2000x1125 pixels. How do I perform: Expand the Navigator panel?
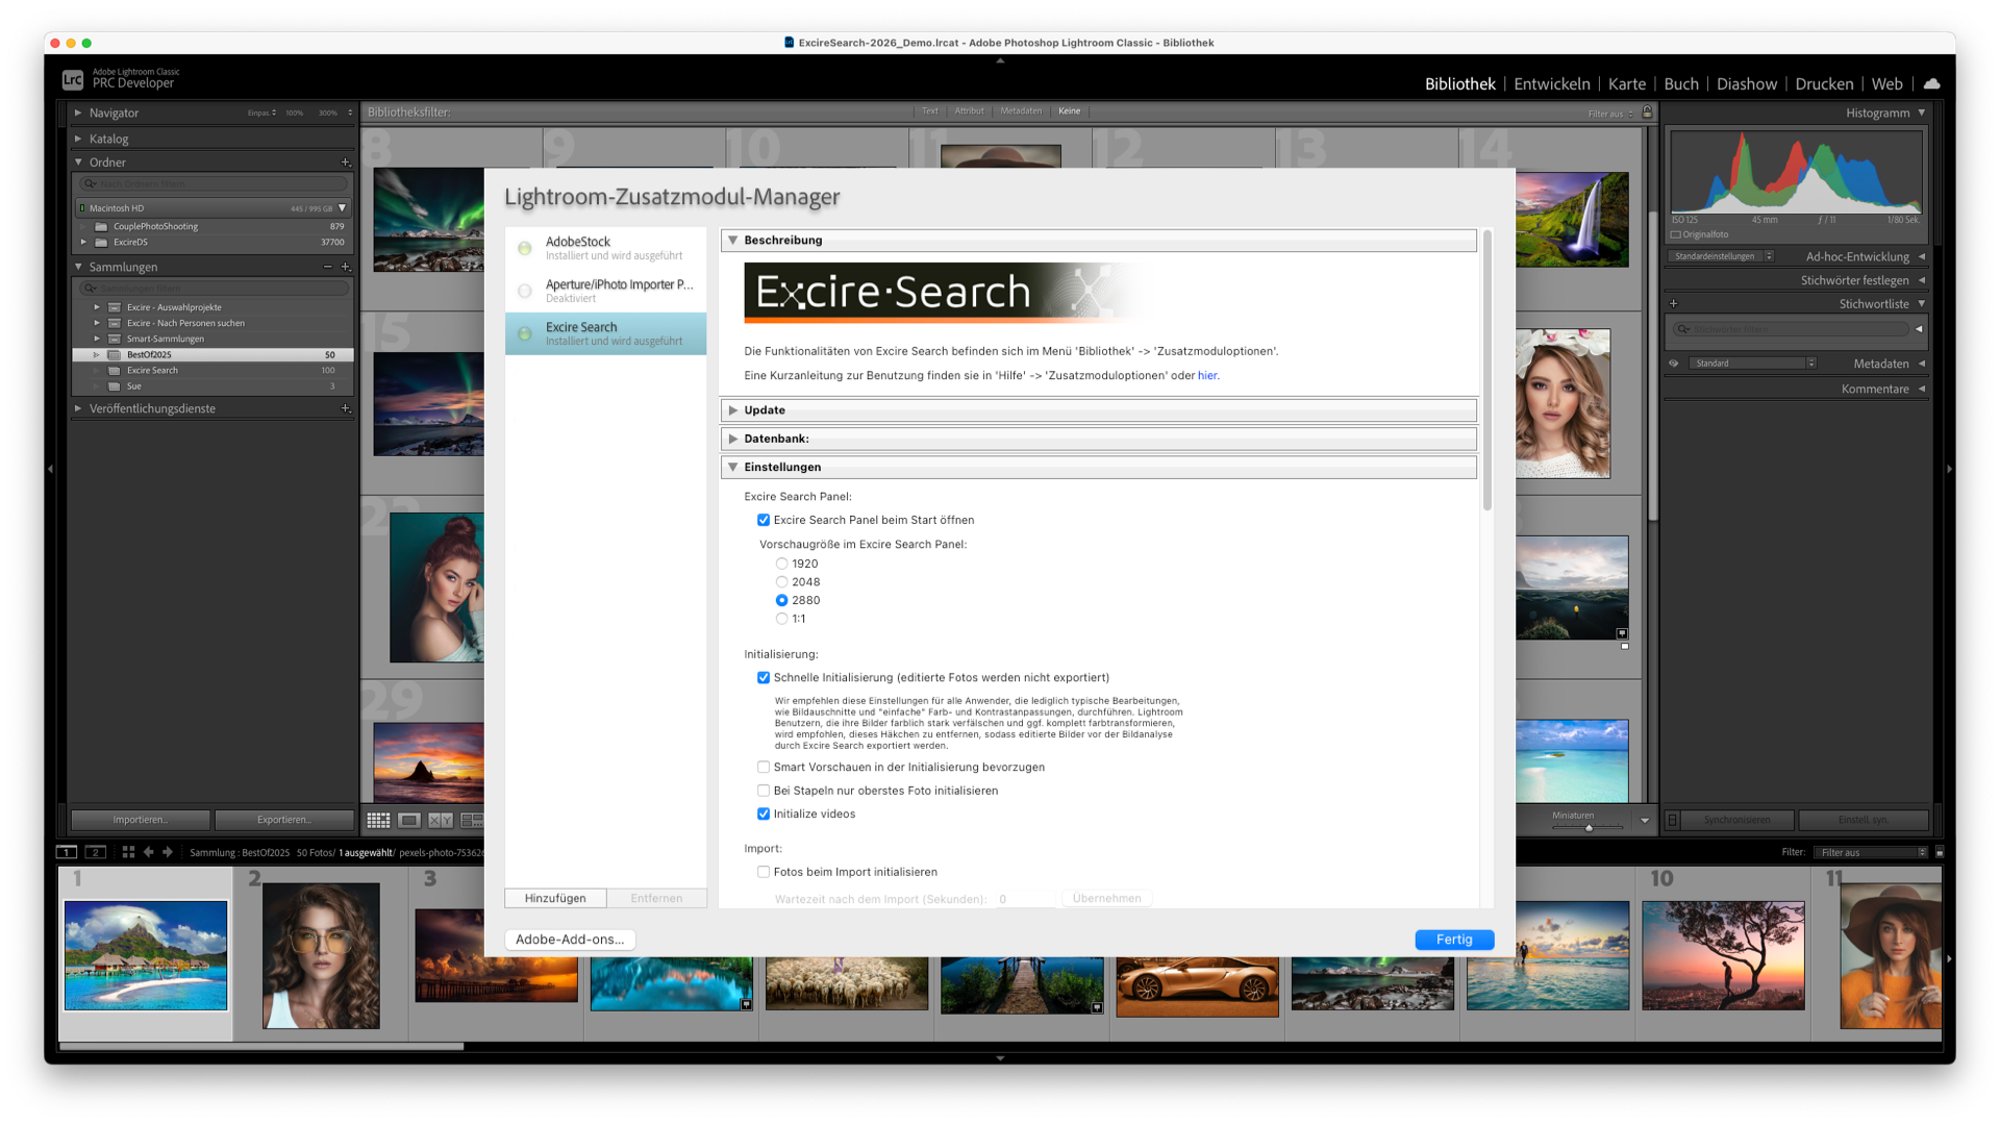[78, 113]
